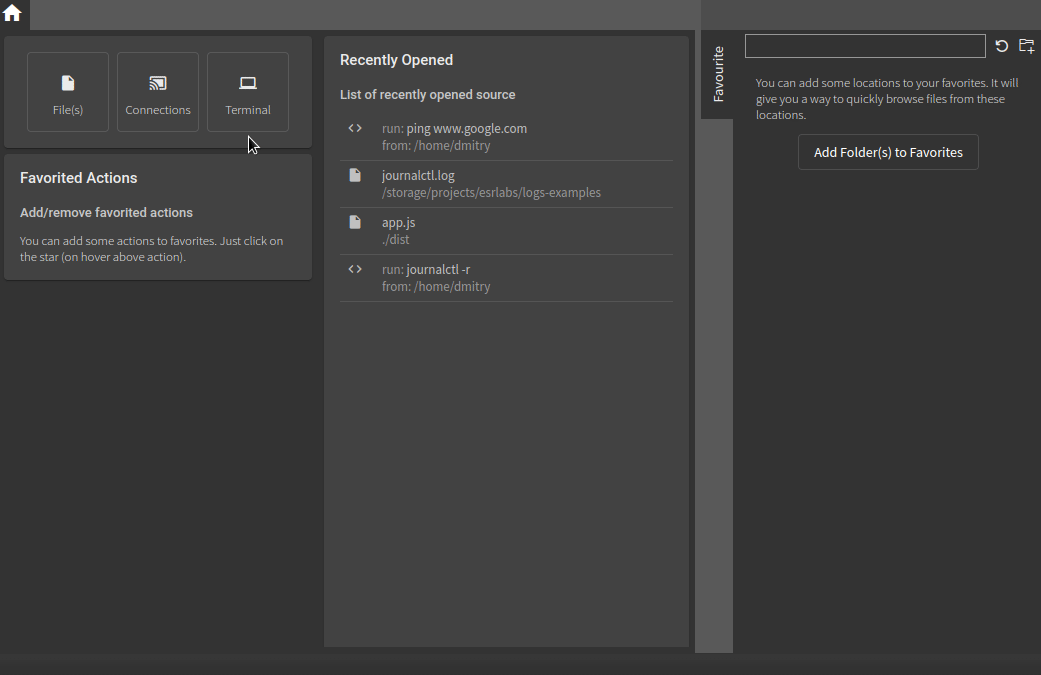The width and height of the screenshot is (1041, 675).
Task: Click the document icon on File(s)
Action: click(68, 83)
